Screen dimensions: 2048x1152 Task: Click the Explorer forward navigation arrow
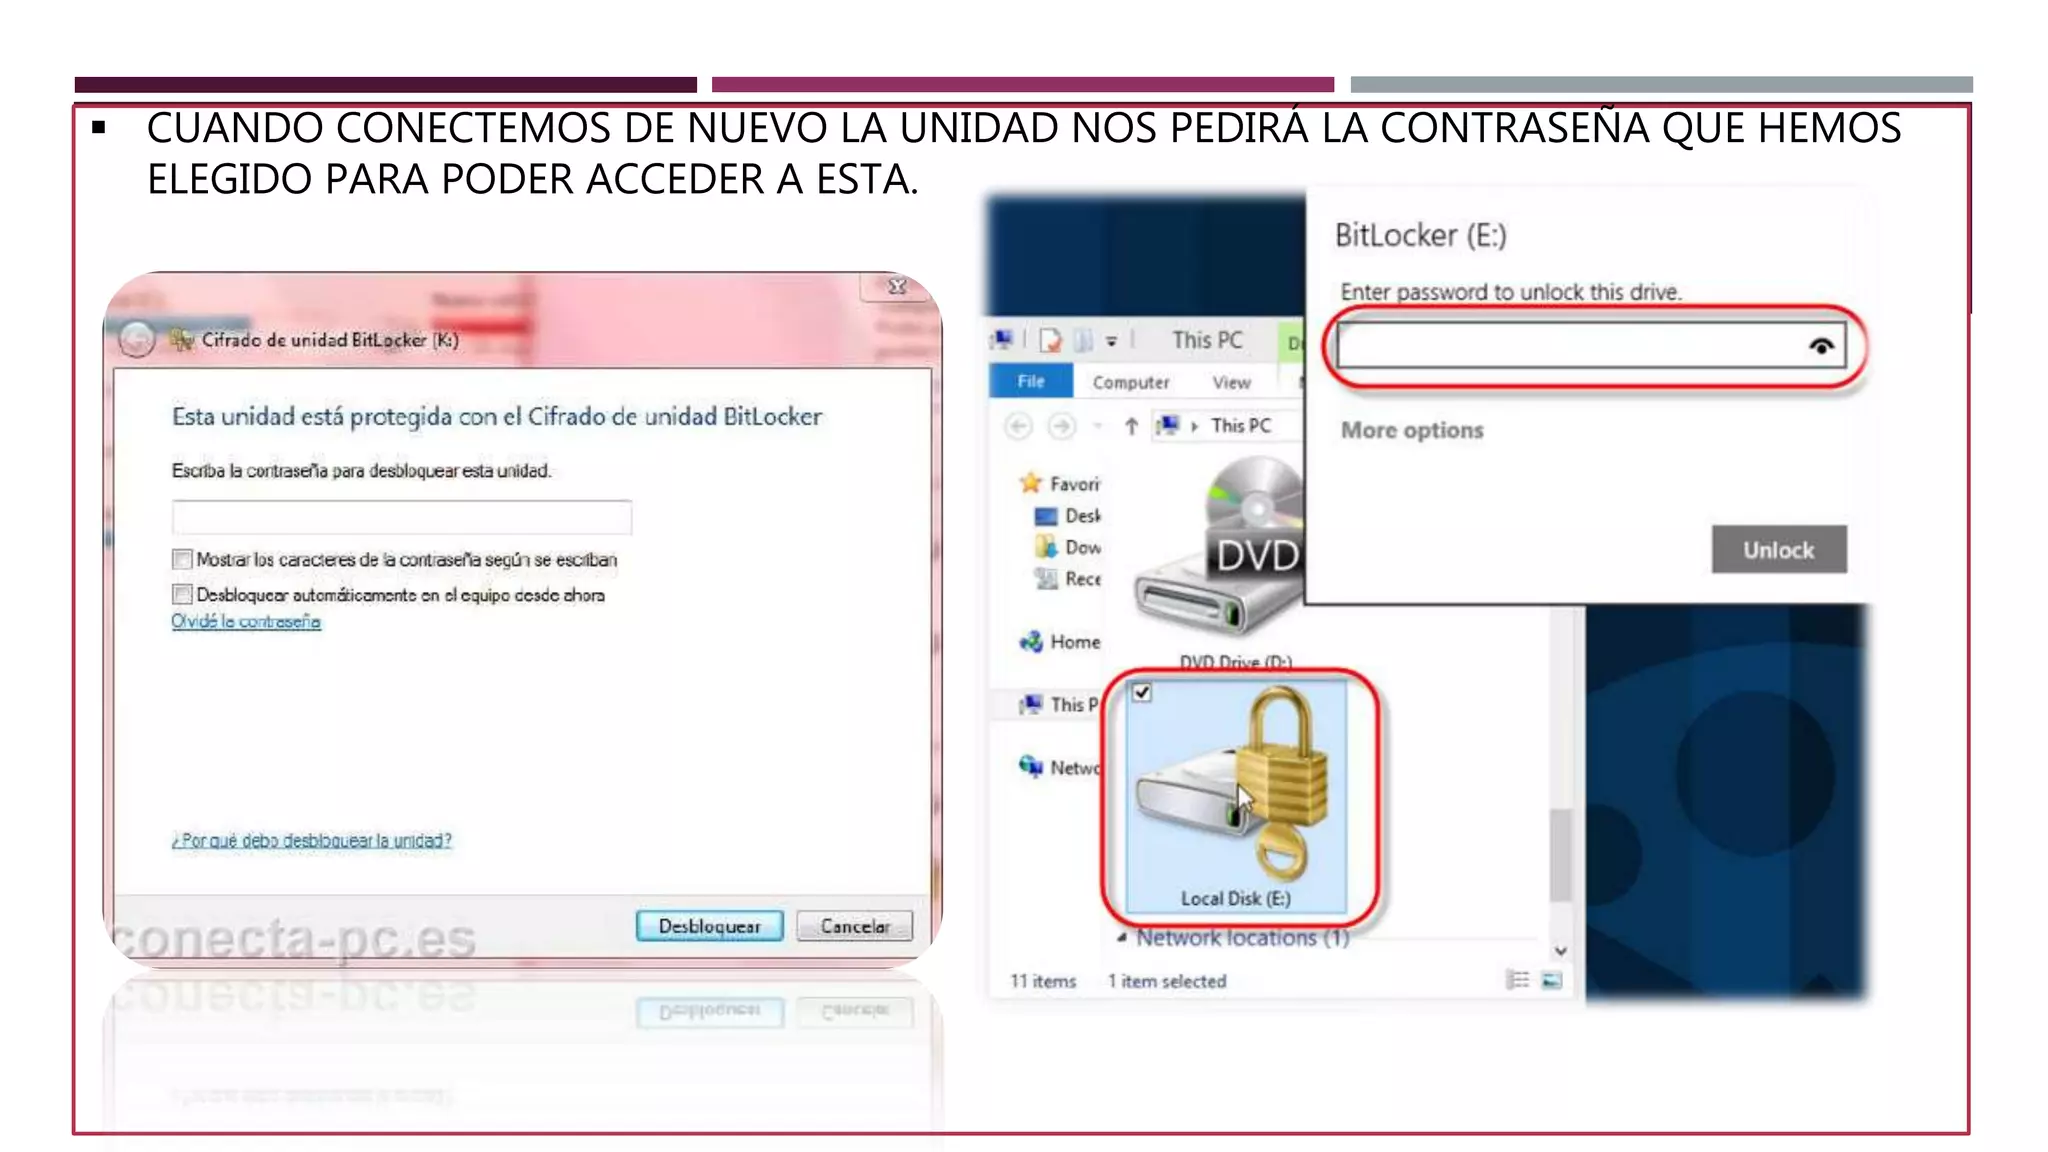click(x=1062, y=426)
